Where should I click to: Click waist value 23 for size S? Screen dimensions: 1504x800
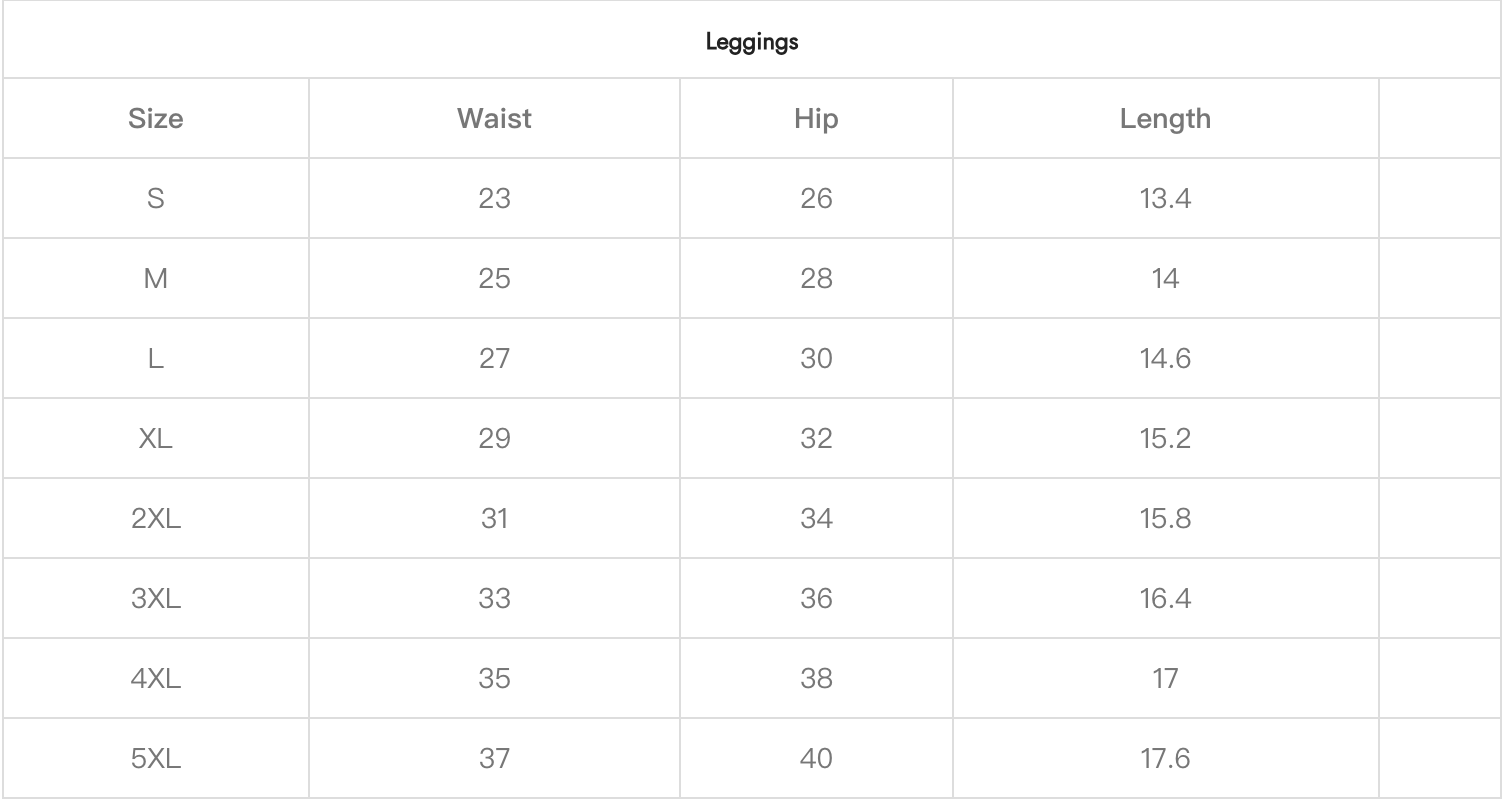click(x=494, y=199)
